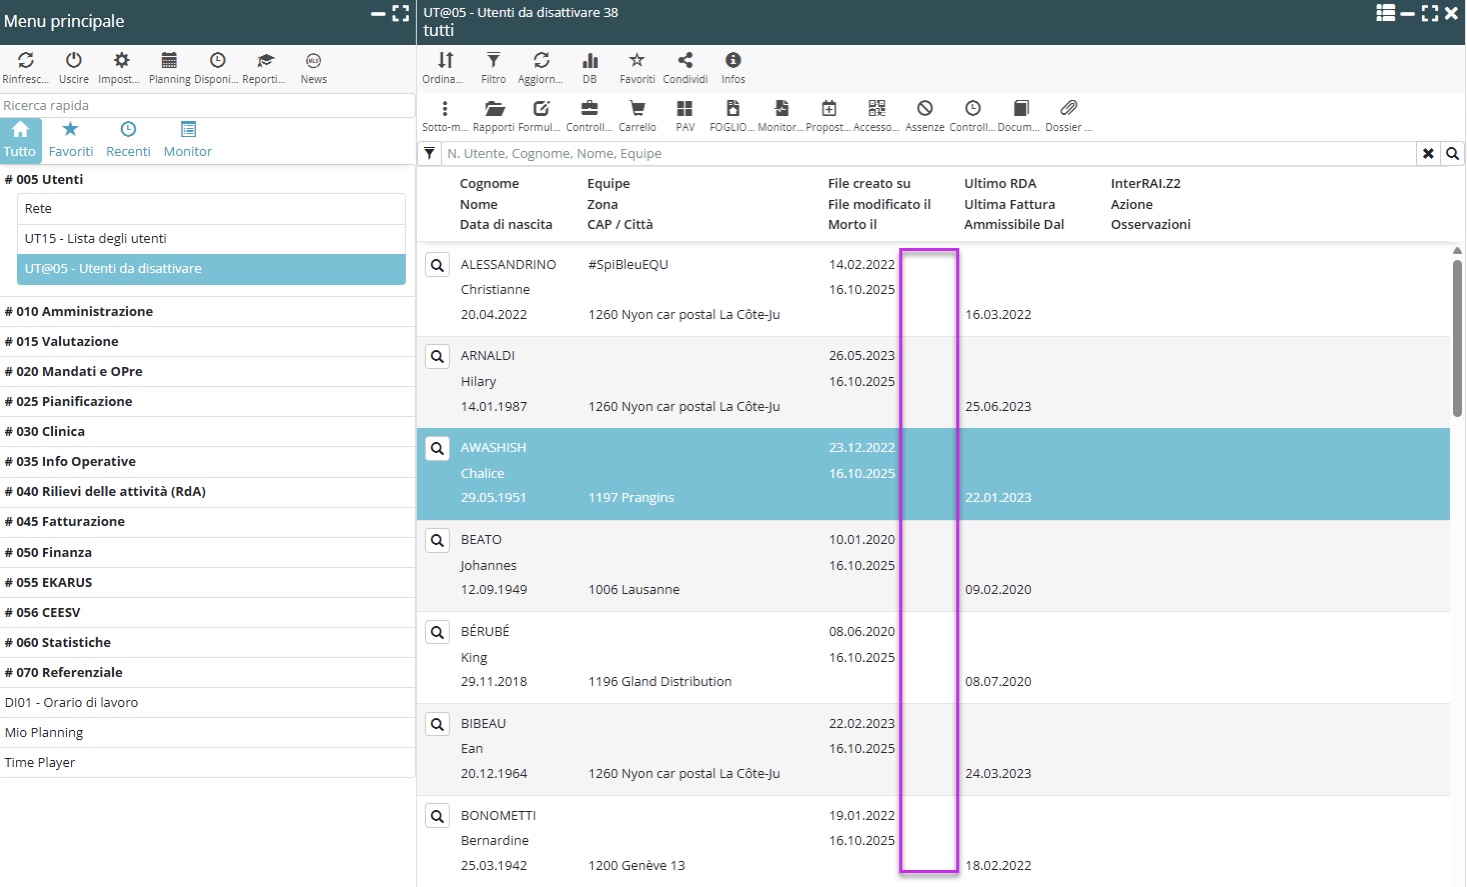
Task: Open the Carrello cart icon
Action: click(637, 109)
